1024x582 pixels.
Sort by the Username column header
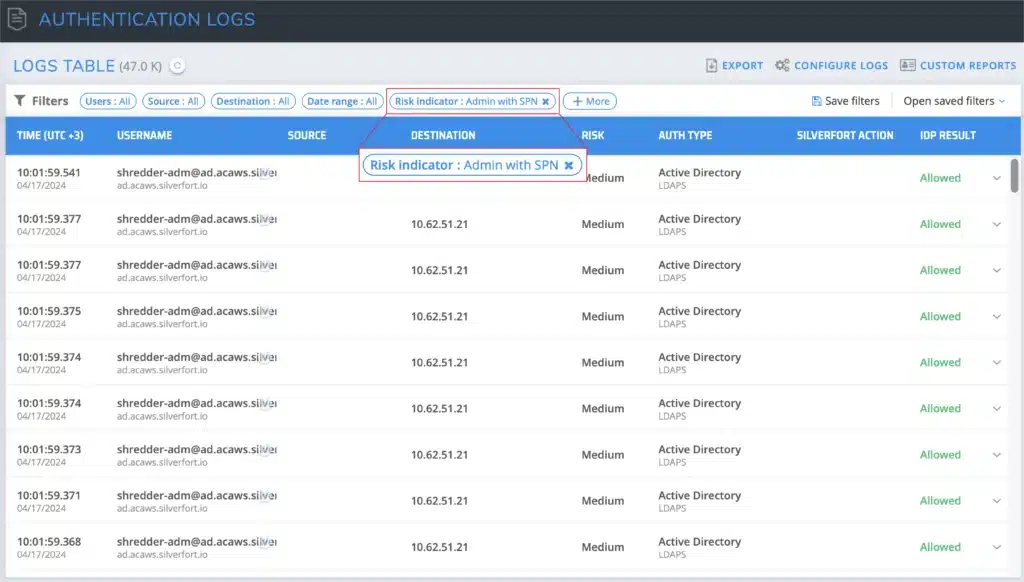[x=144, y=135]
